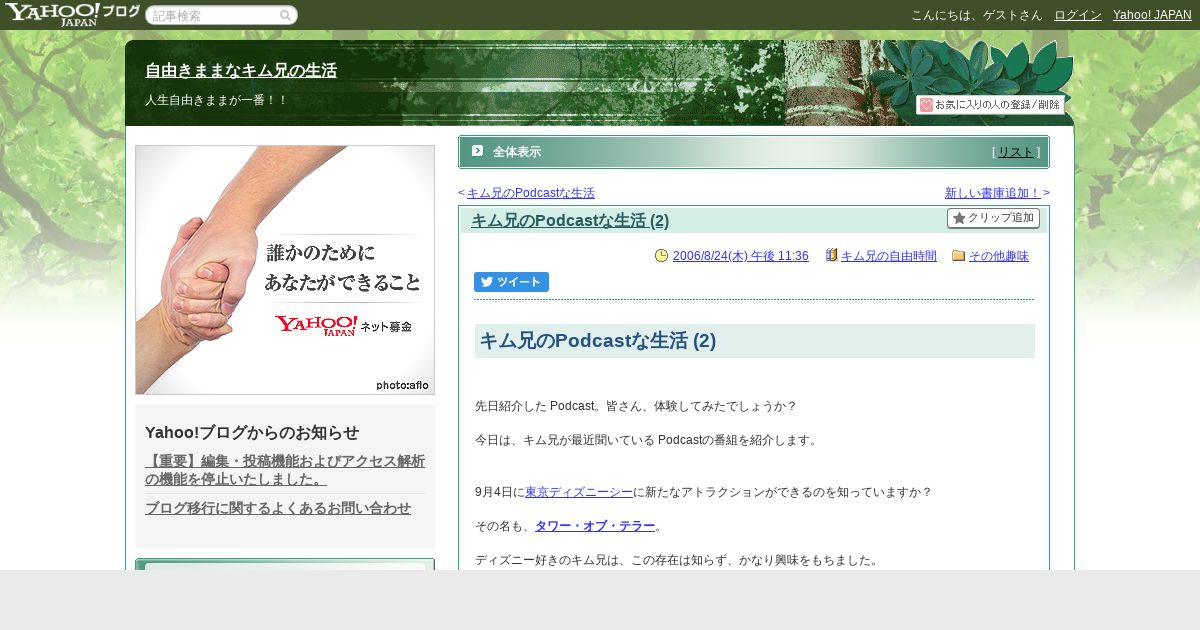Open ブログ移行に関するよくあるお問い合わせ link

click(278, 508)
